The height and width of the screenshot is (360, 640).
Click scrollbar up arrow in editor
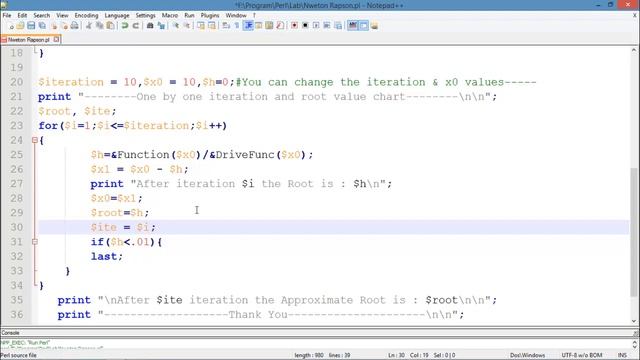coord(634,50)
